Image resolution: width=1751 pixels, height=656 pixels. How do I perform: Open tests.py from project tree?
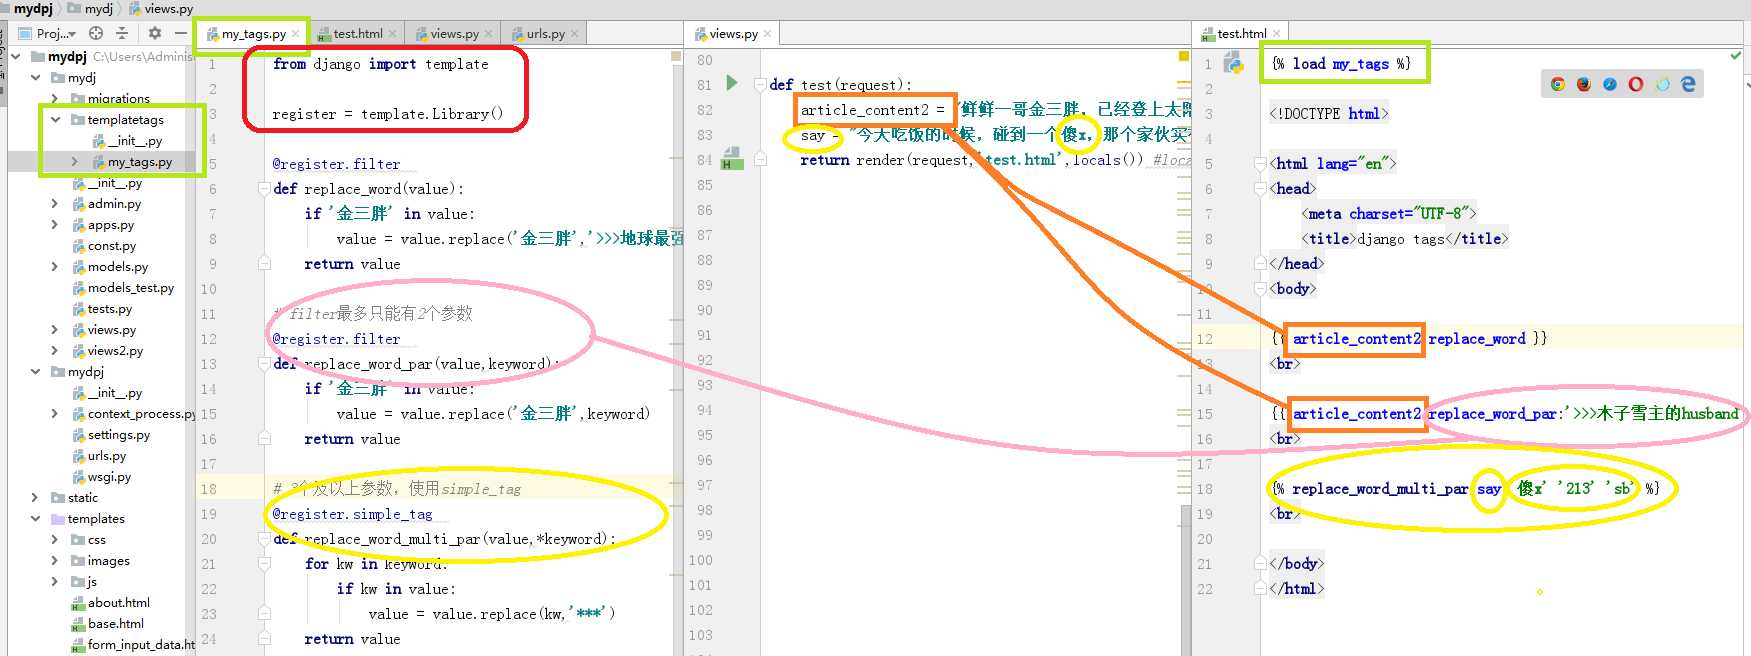point(102,308)
